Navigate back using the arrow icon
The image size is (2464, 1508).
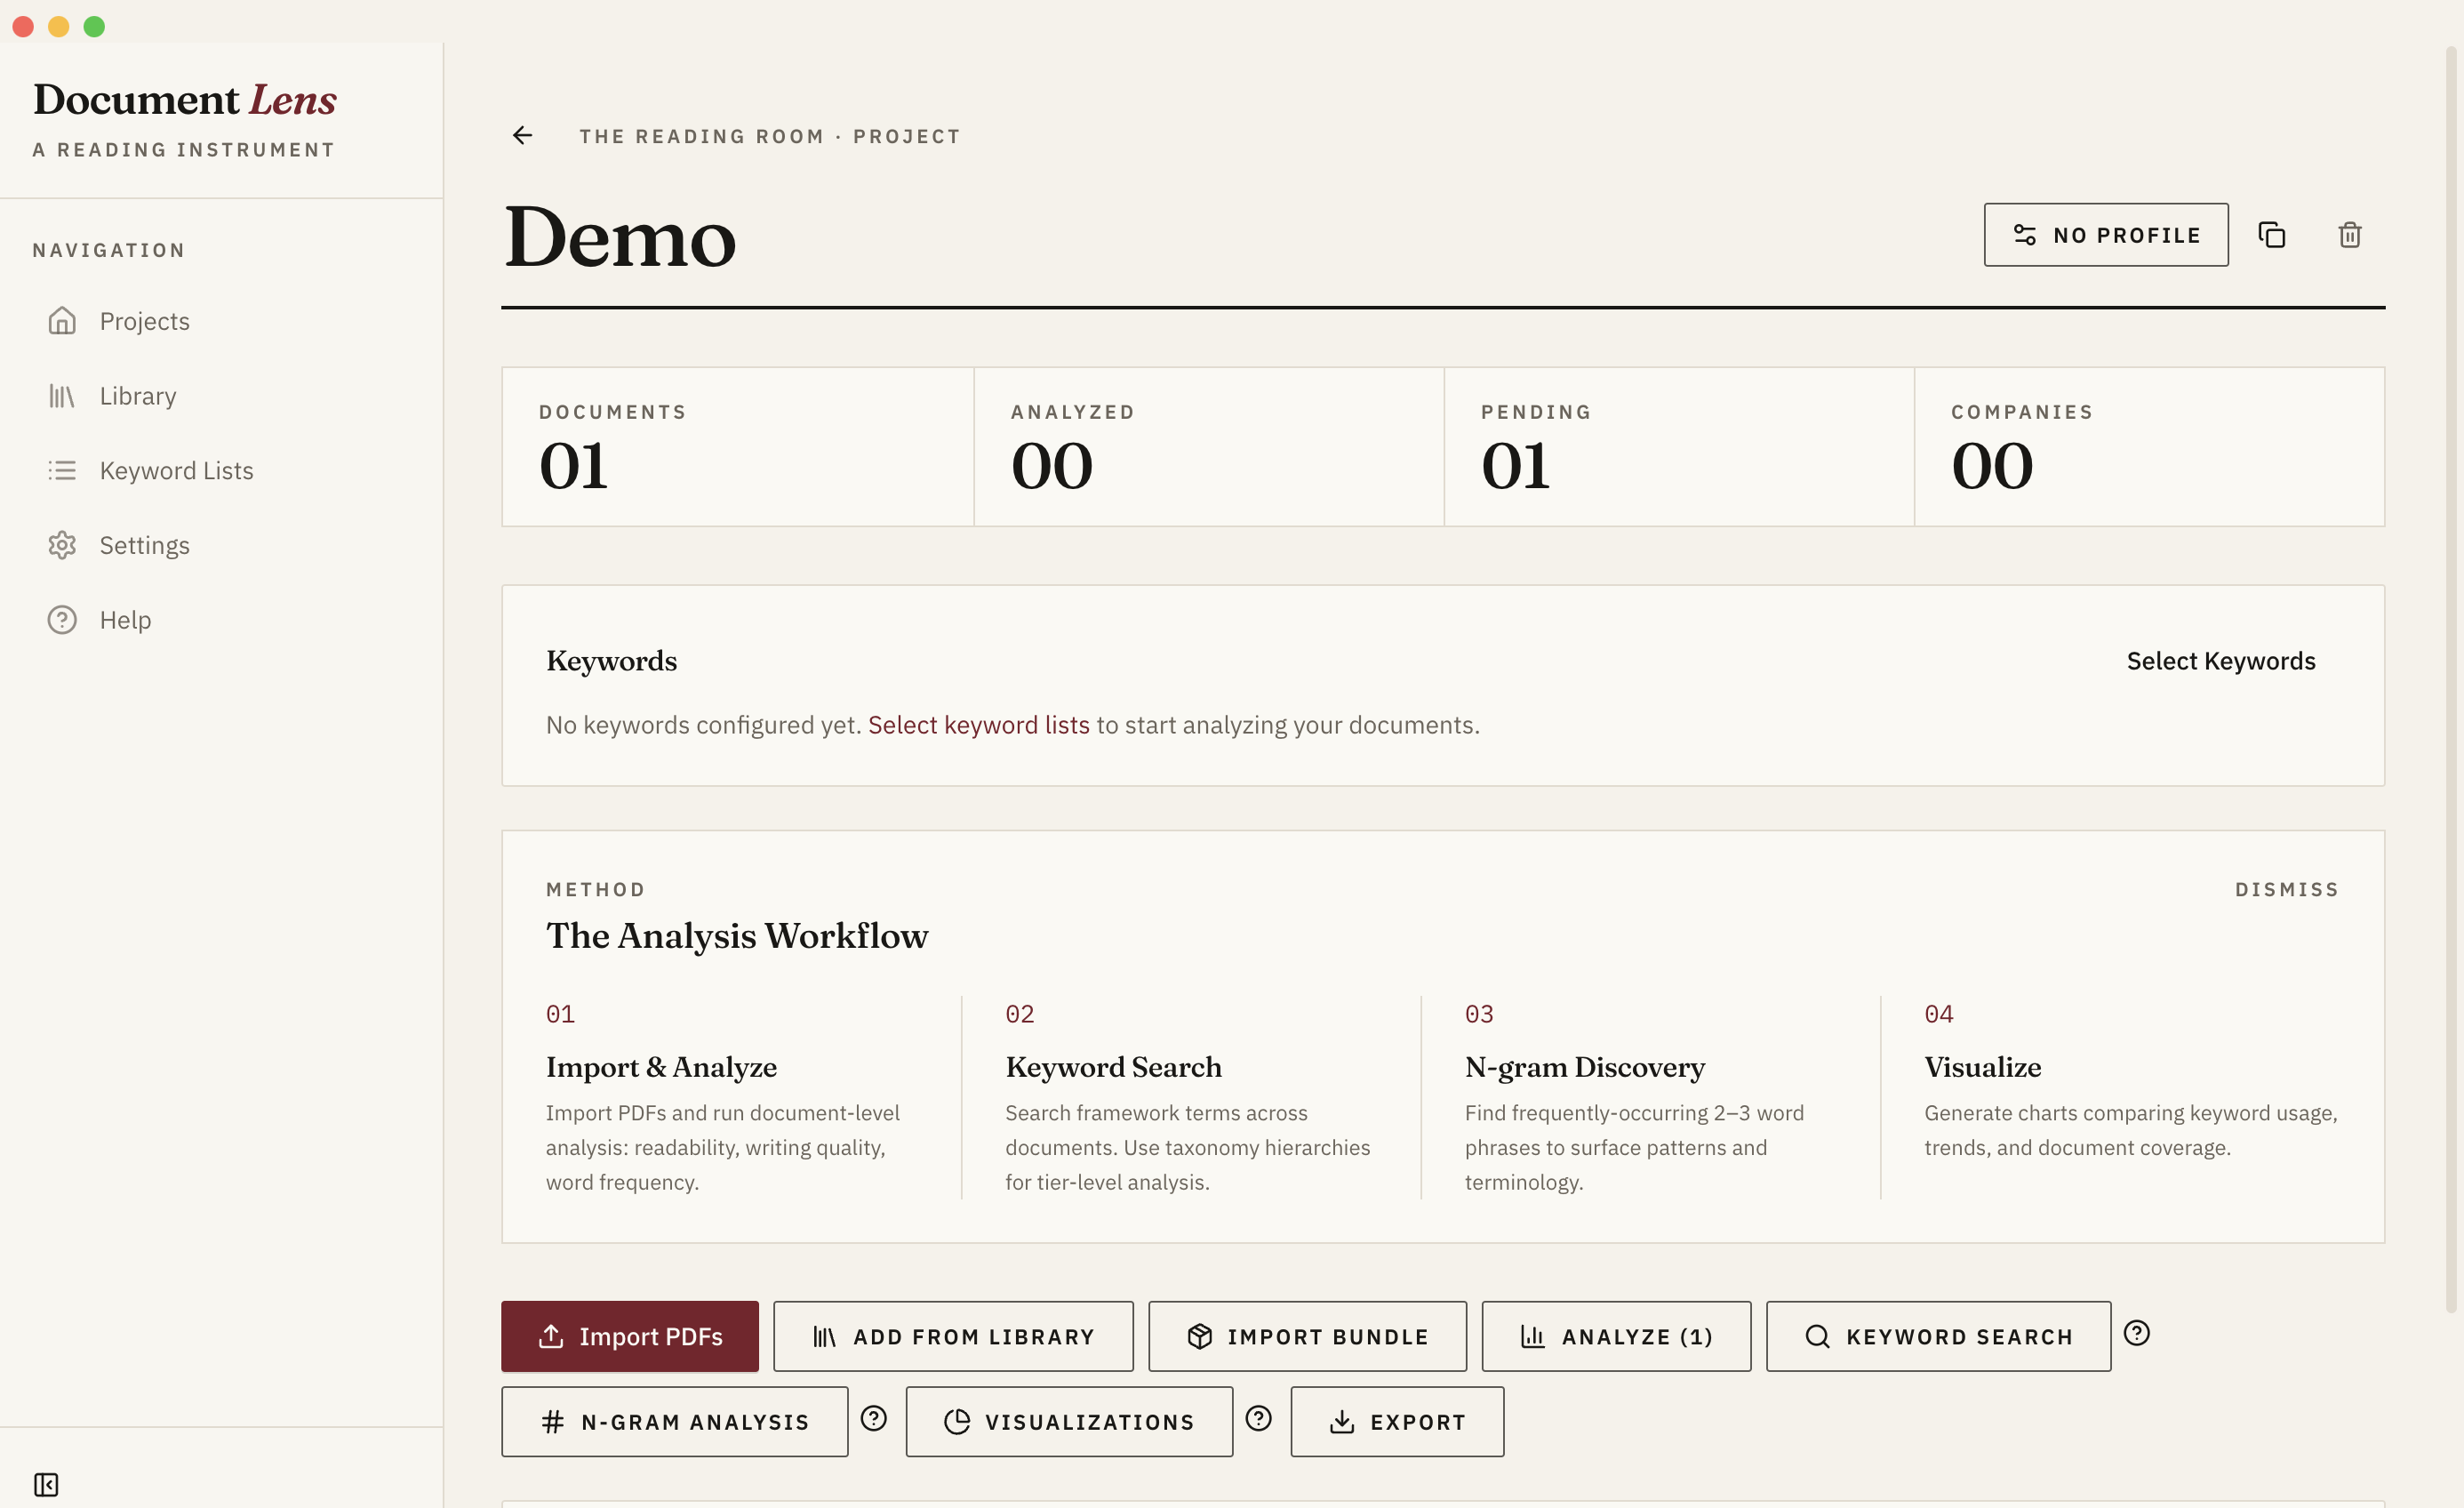[x=522, y=135]
